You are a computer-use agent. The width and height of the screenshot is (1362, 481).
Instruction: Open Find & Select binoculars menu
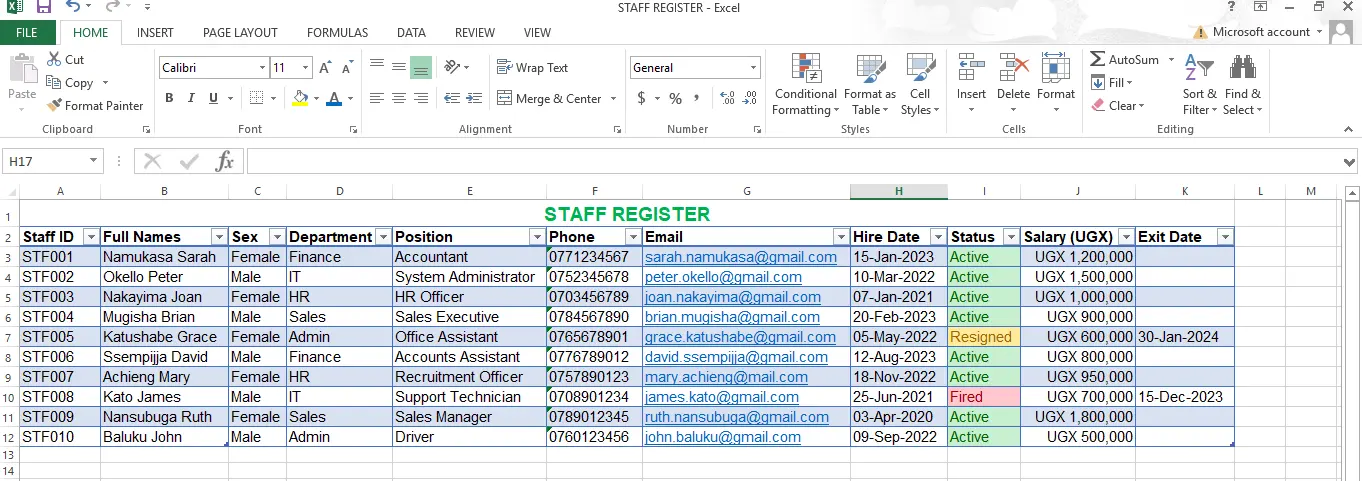pos(1242,84)
